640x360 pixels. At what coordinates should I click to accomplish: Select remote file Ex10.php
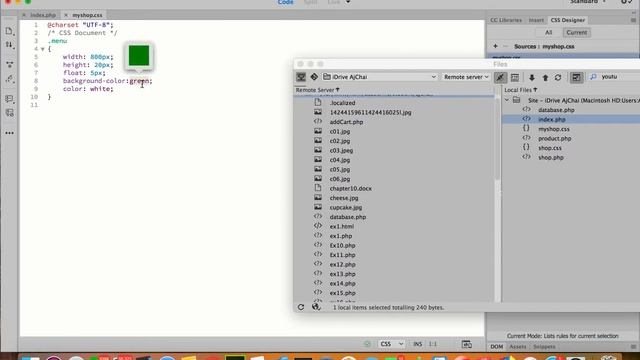342,245
